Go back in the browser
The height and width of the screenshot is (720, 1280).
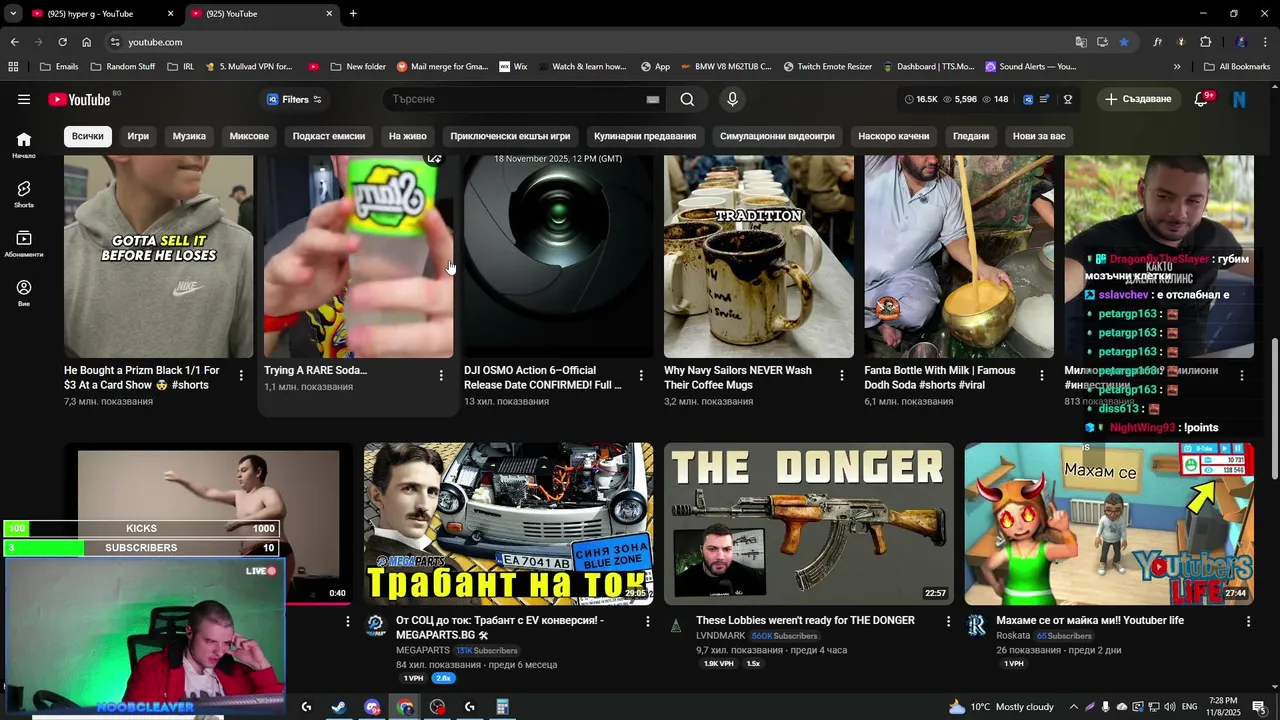tap(14, 42)
